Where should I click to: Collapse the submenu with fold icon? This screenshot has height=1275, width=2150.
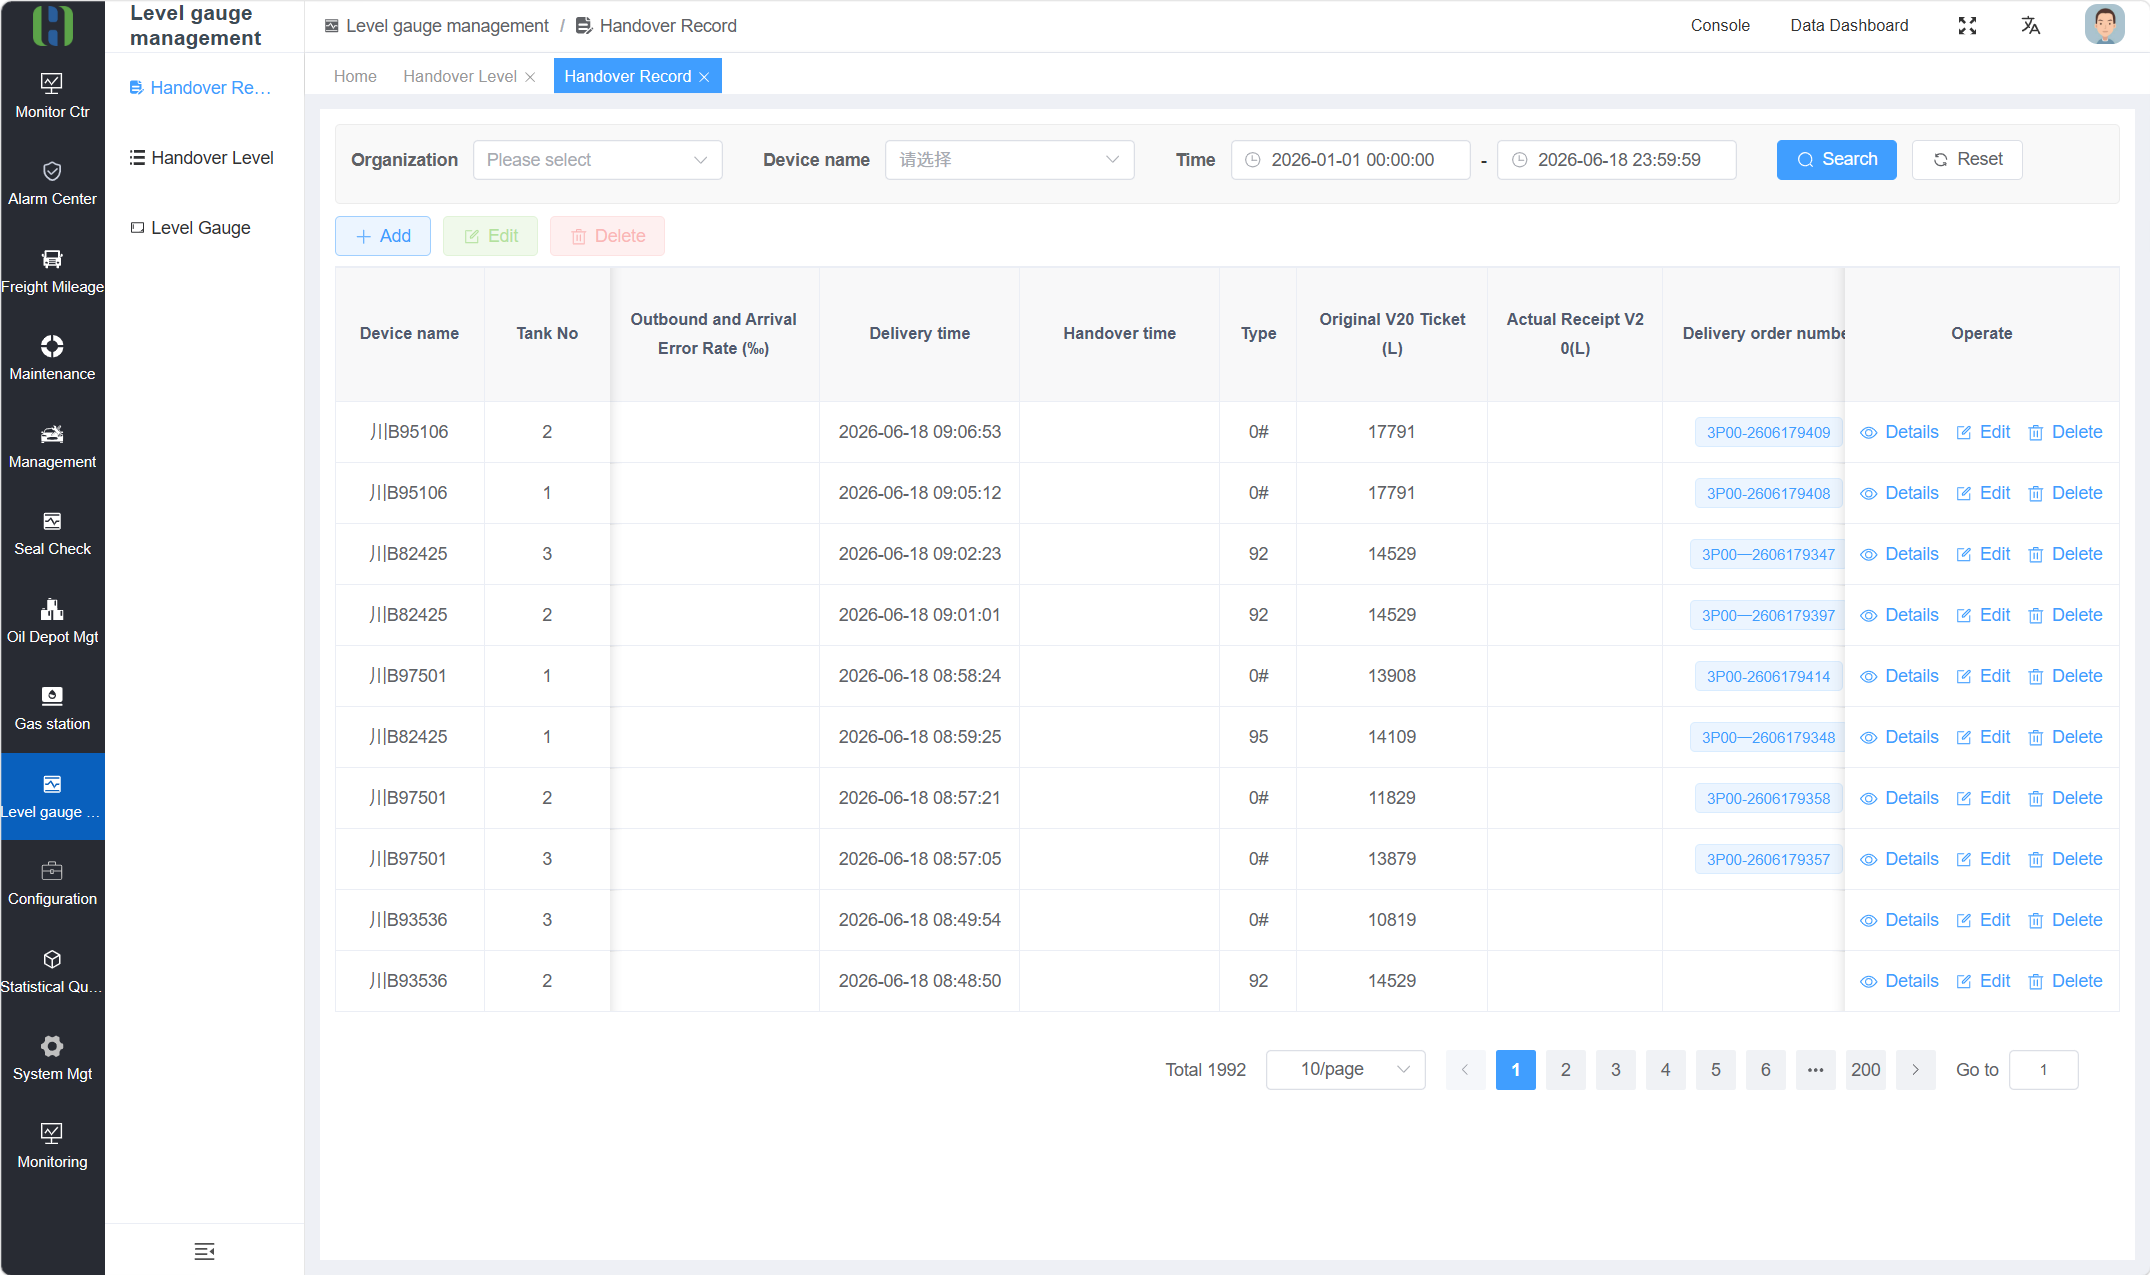point(204,1251)
